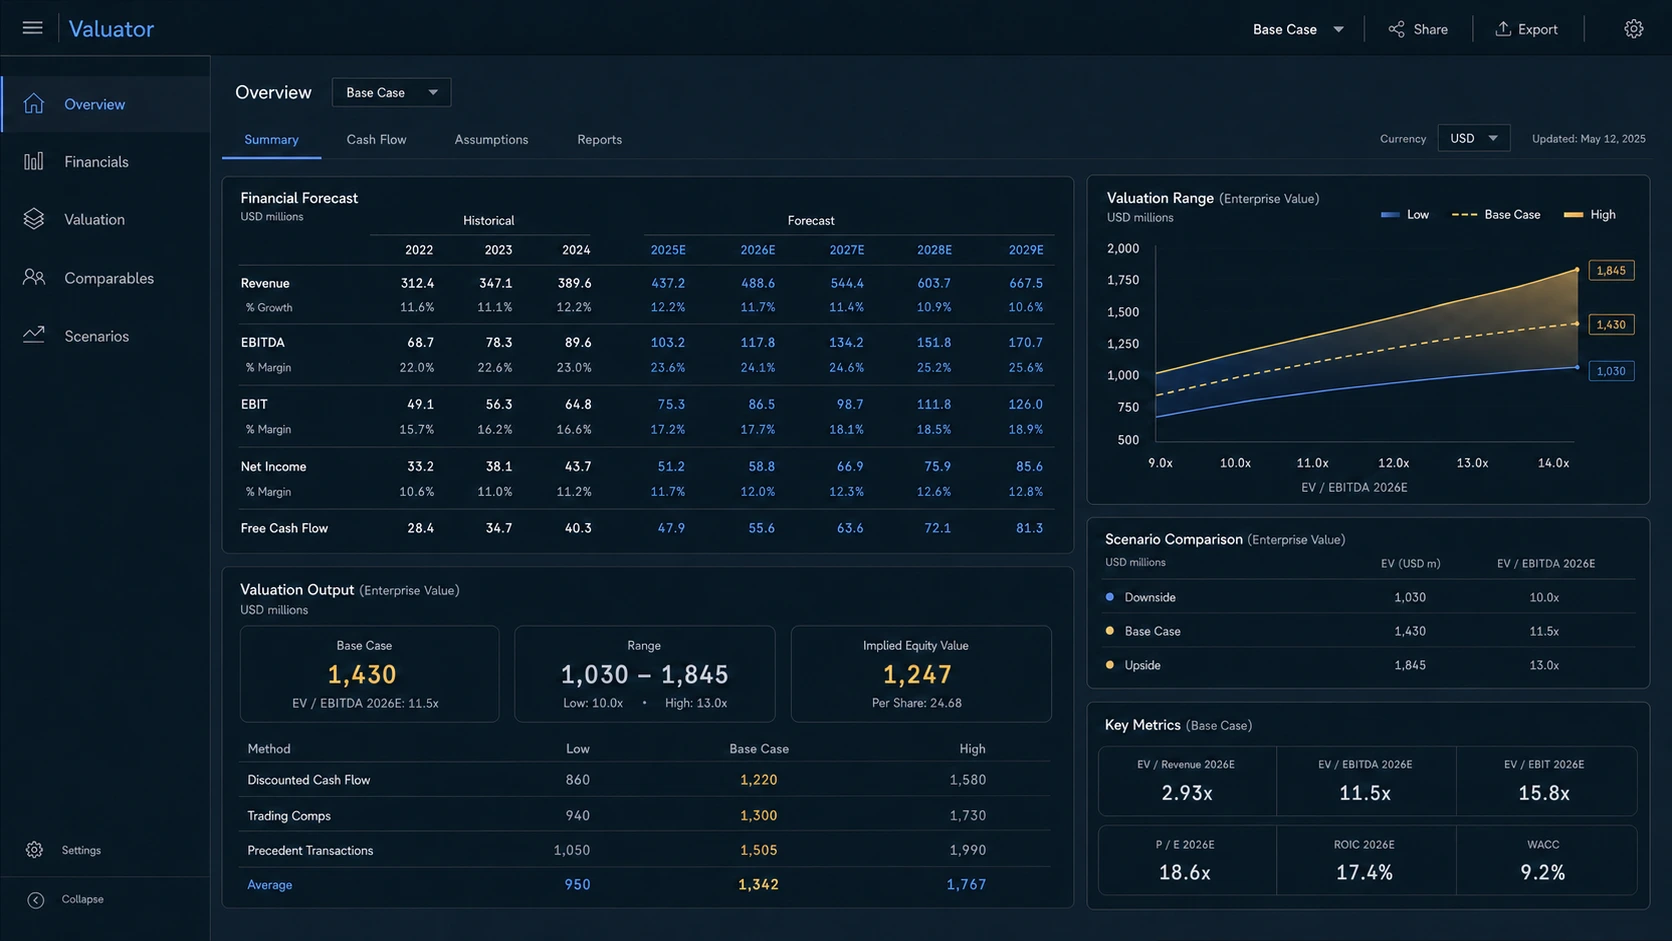Viewport: 1672px width, 941px height.
Task: Click the 2022 historical column header
Action: tap(419, 250)
